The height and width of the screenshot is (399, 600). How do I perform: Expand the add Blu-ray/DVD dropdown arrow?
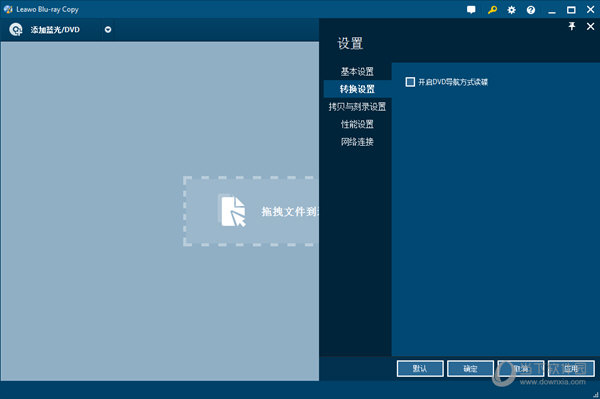pos(108,29)
